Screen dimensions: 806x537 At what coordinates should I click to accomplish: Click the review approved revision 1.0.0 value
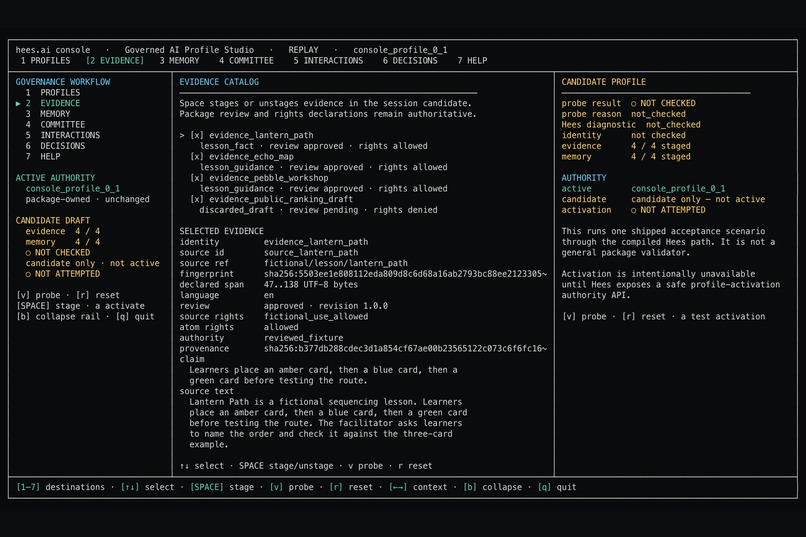[x=325, y=306]
